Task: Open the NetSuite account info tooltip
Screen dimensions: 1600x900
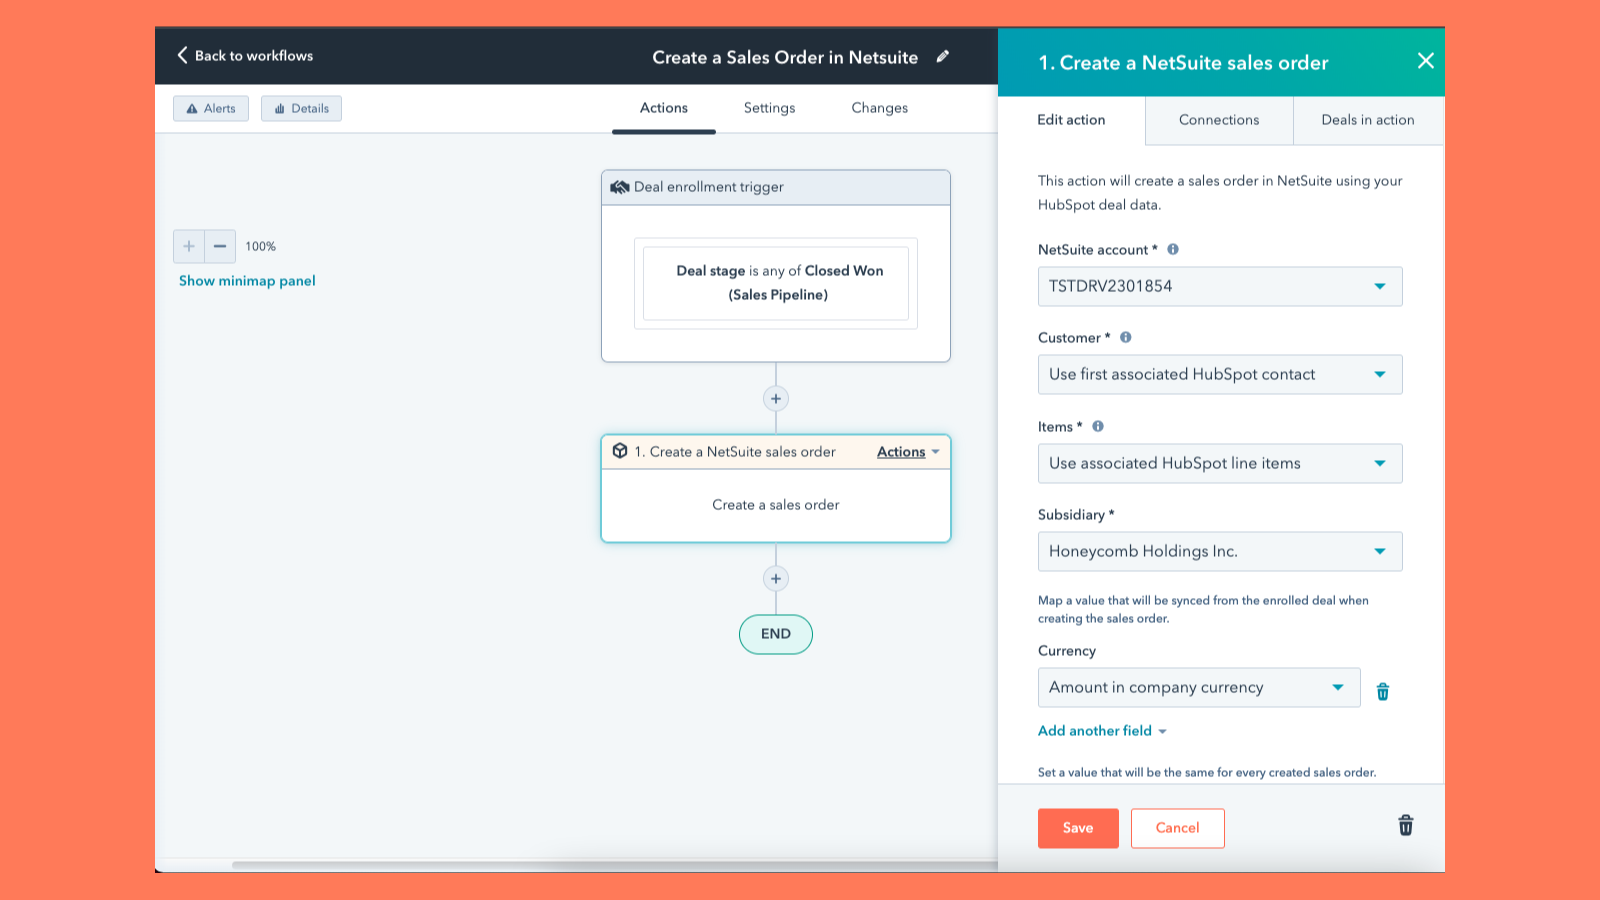Action: pos(1172,249)
